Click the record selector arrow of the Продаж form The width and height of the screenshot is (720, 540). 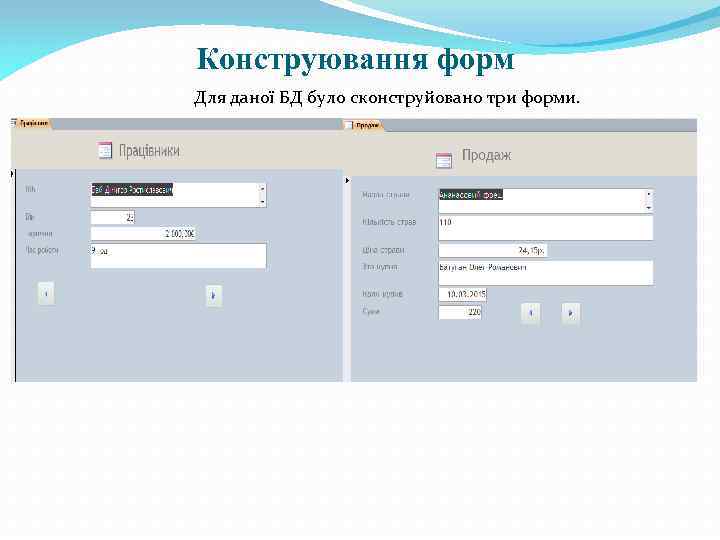(x=348, y=180)
